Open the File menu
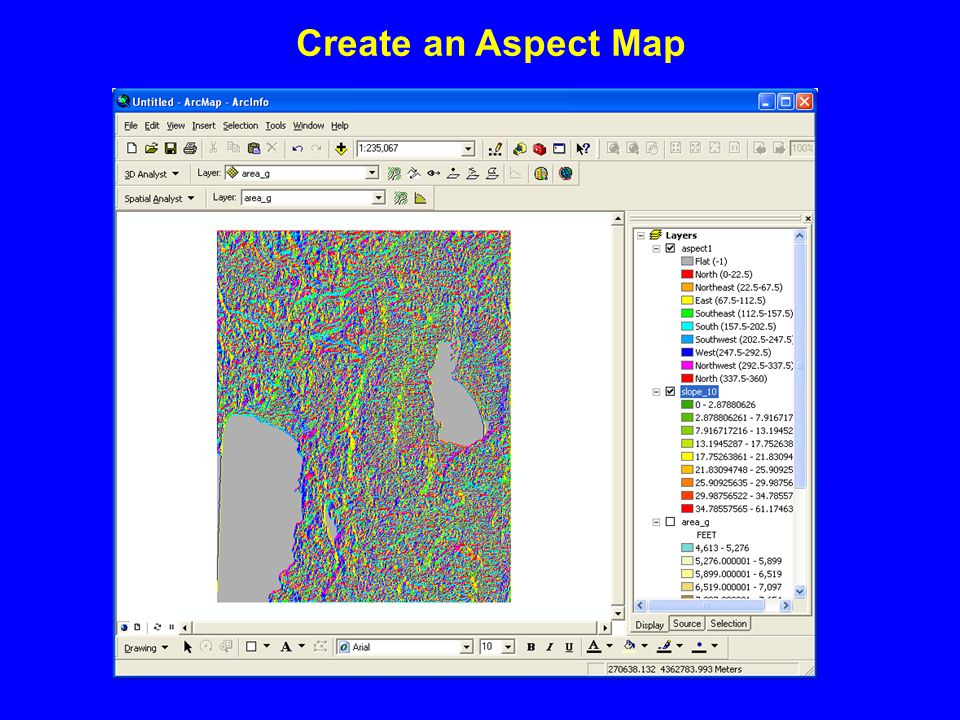 (130, 126)
